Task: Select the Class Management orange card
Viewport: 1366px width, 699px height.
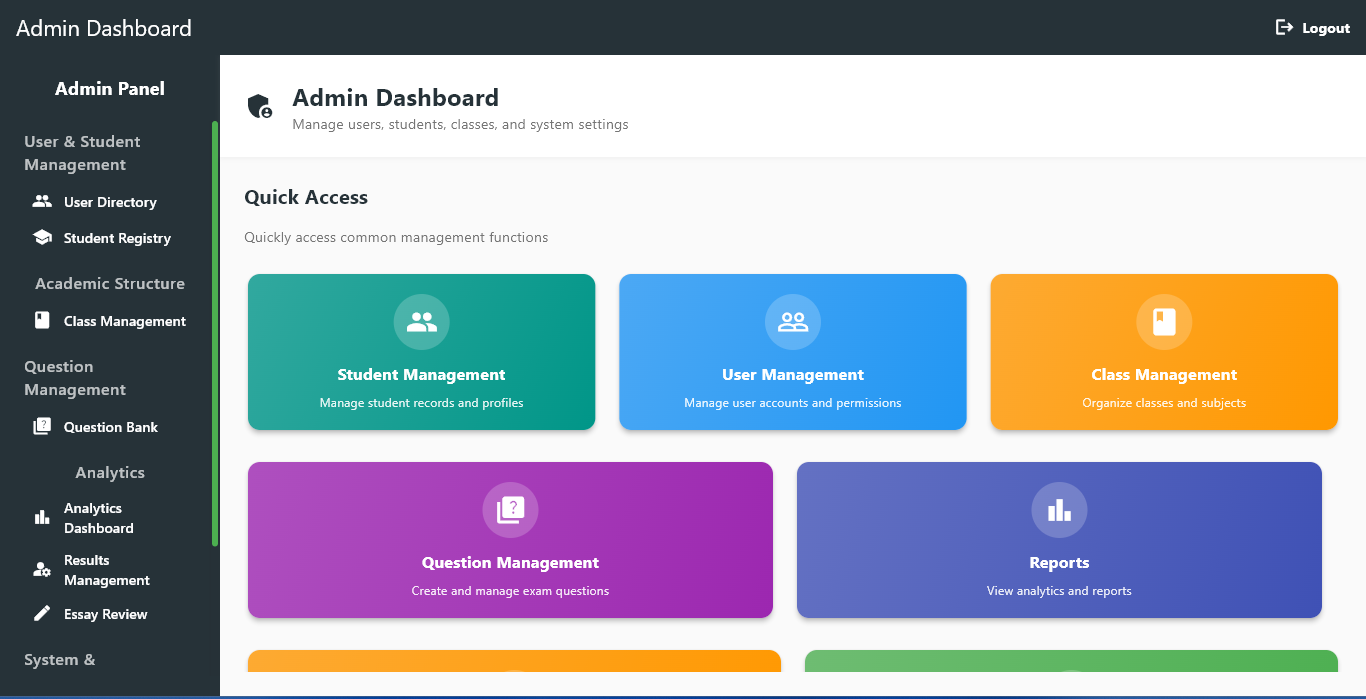Action: 1163,352
